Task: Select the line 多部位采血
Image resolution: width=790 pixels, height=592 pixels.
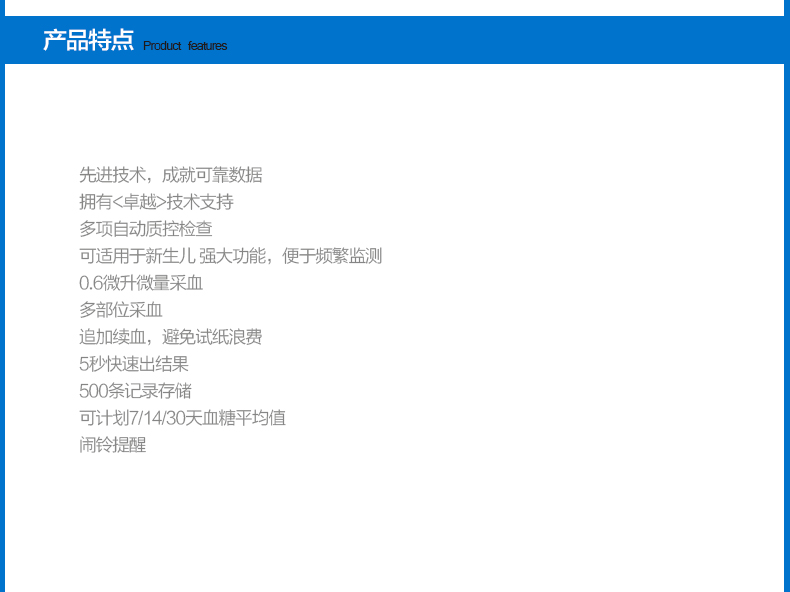Action: coord(121,310)
